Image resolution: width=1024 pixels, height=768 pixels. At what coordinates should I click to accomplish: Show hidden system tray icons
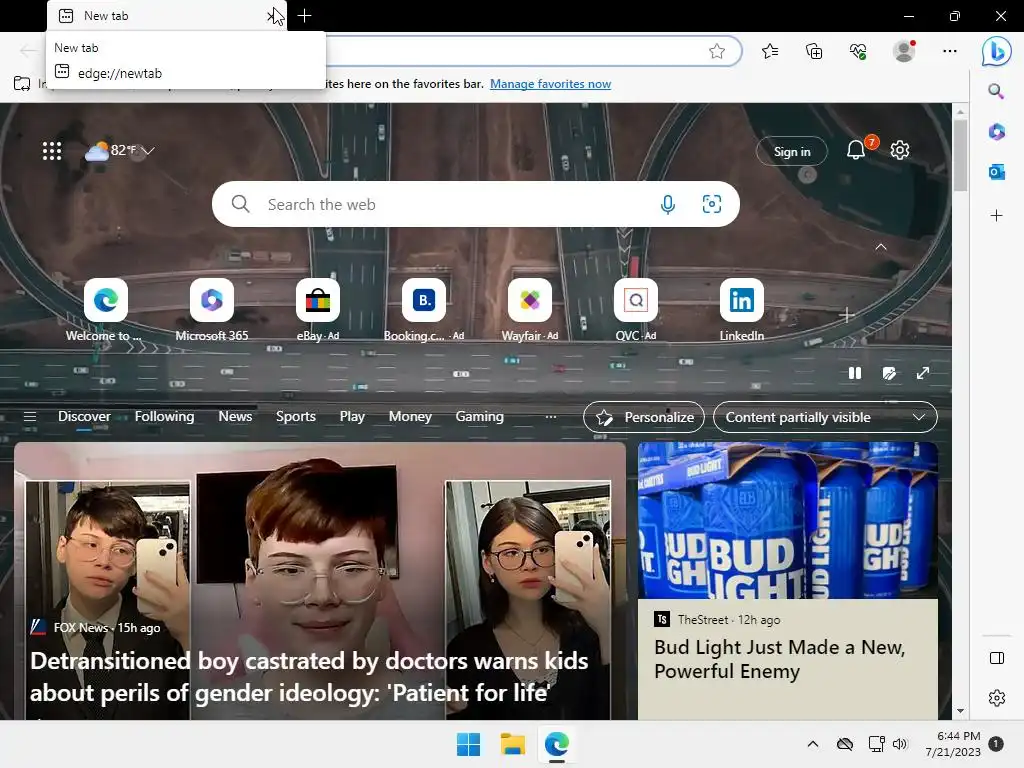pyautogui.click(x=812, y=744)
